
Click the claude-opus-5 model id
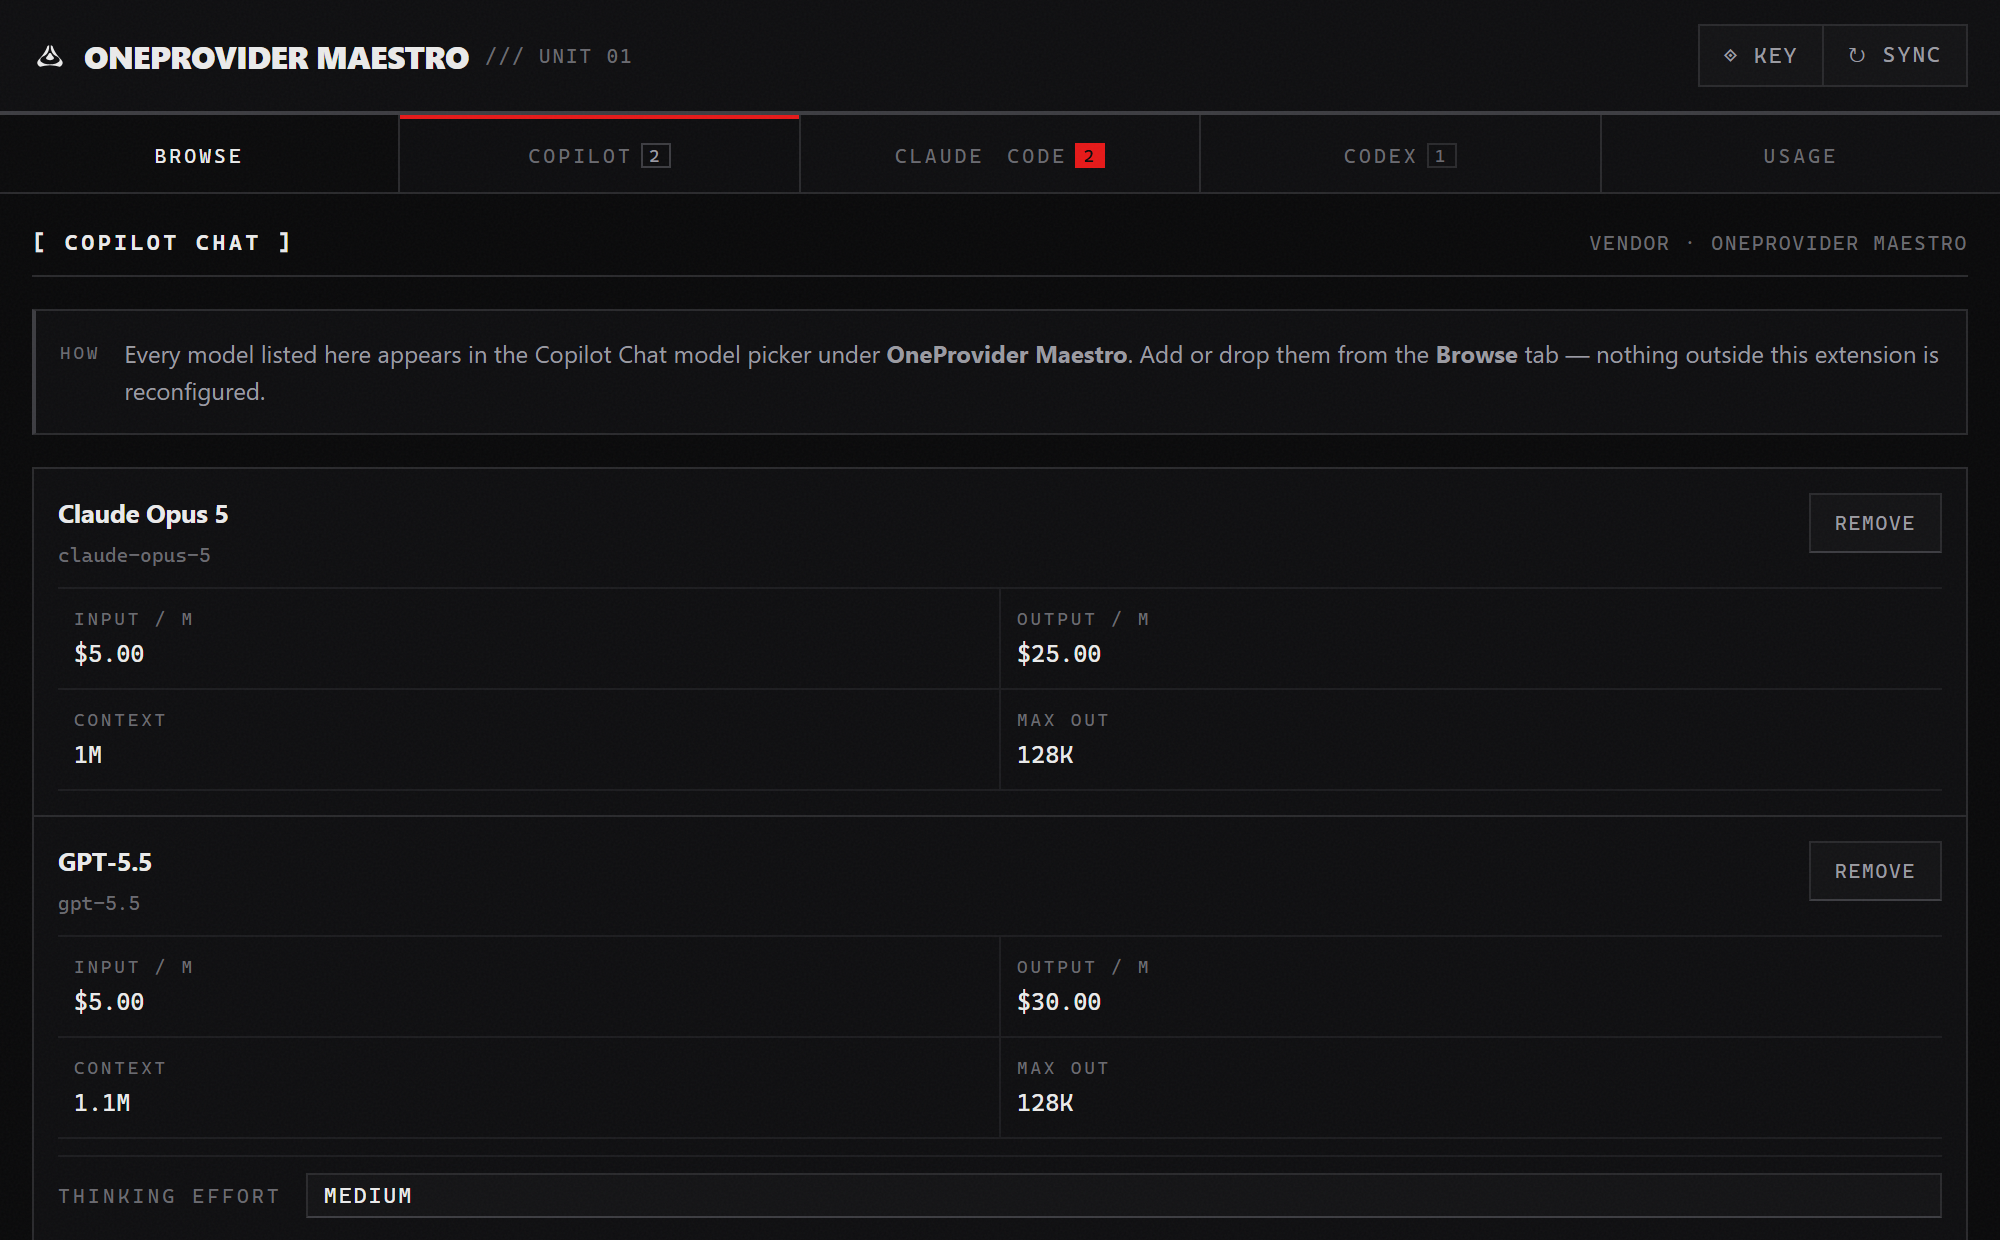pos(134,555)
